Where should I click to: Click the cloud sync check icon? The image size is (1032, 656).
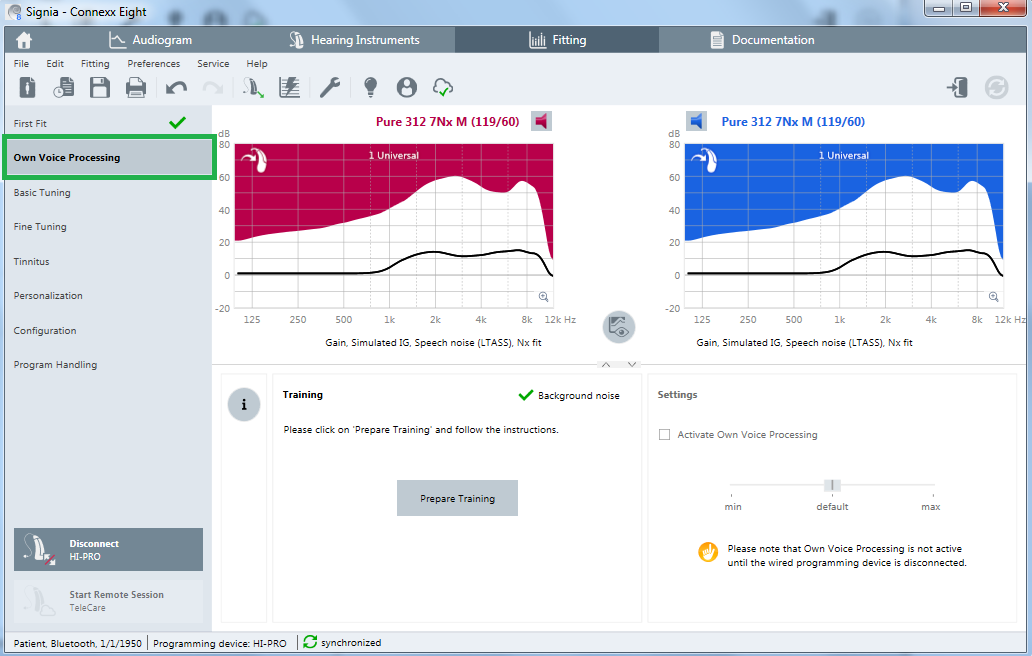click(x=443, y=87)
